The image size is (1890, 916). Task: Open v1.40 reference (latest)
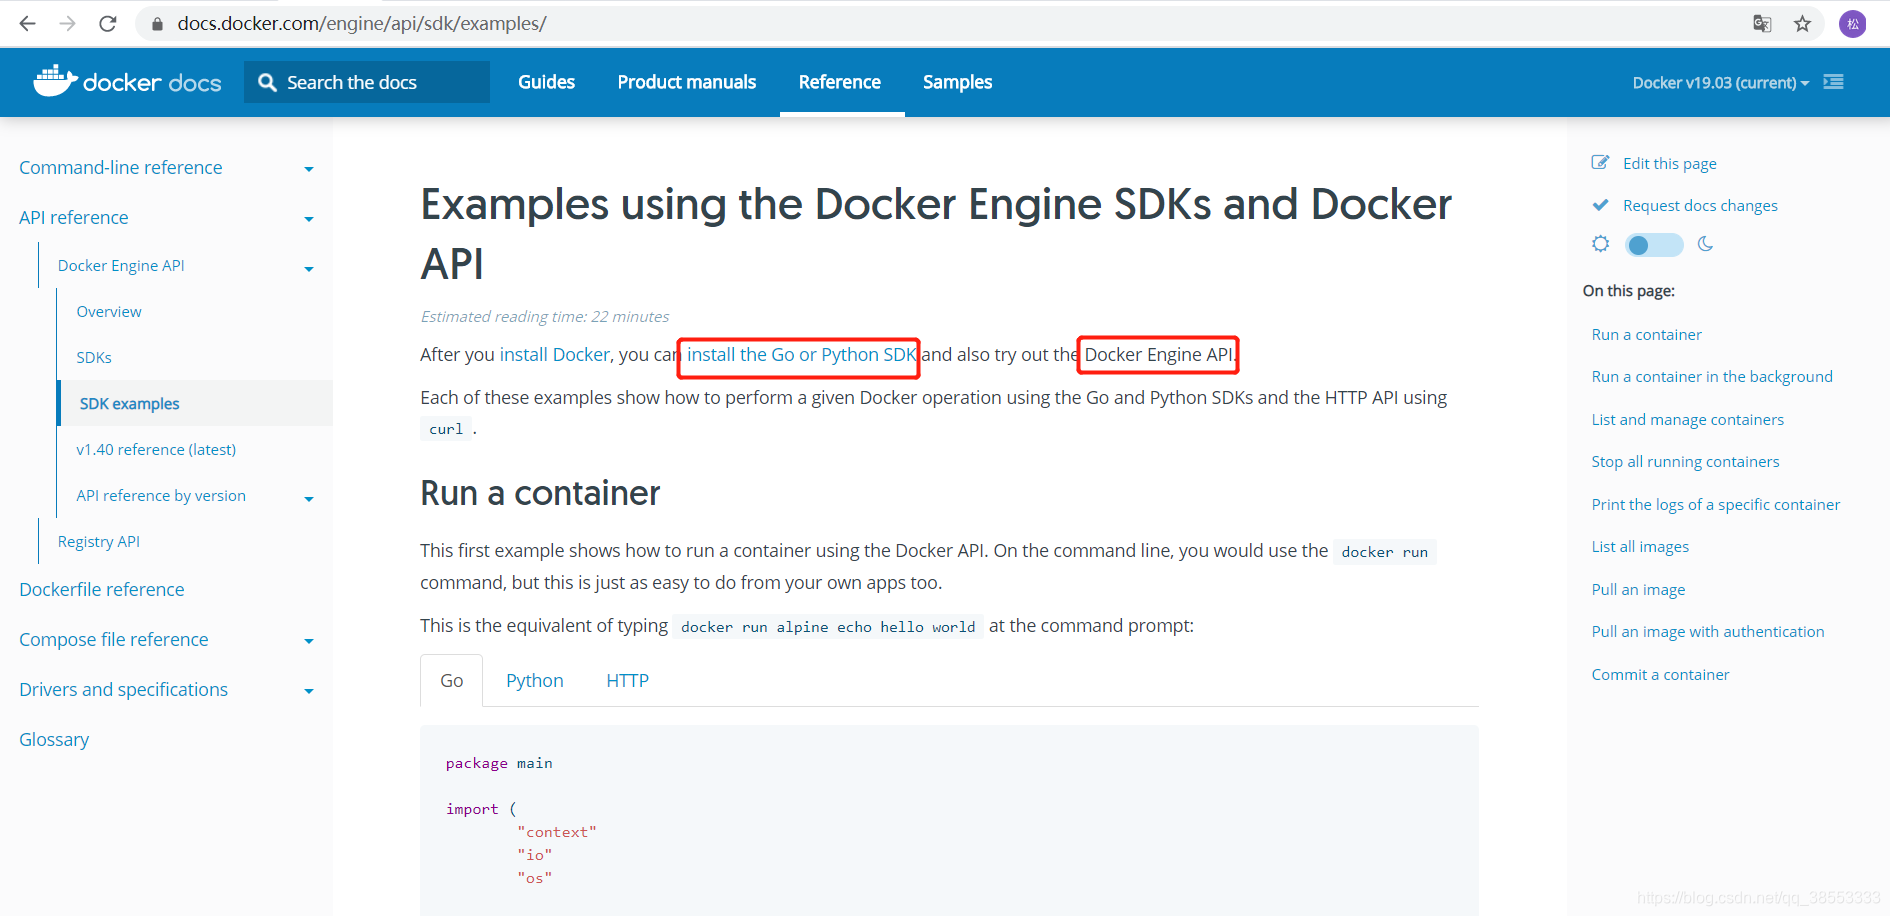pos(156,449)
